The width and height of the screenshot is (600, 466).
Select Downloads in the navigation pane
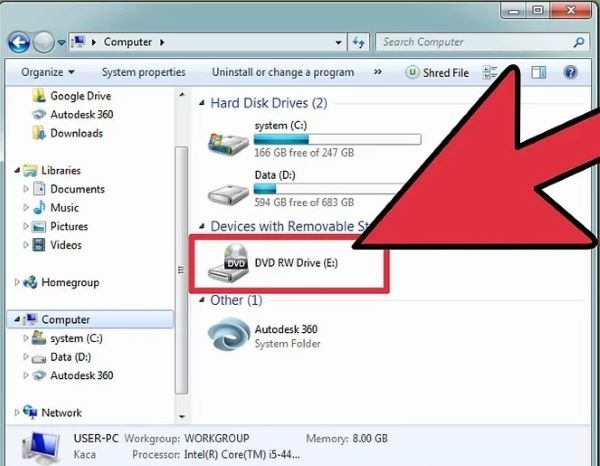pyautogui.click(x=76, y=133)
